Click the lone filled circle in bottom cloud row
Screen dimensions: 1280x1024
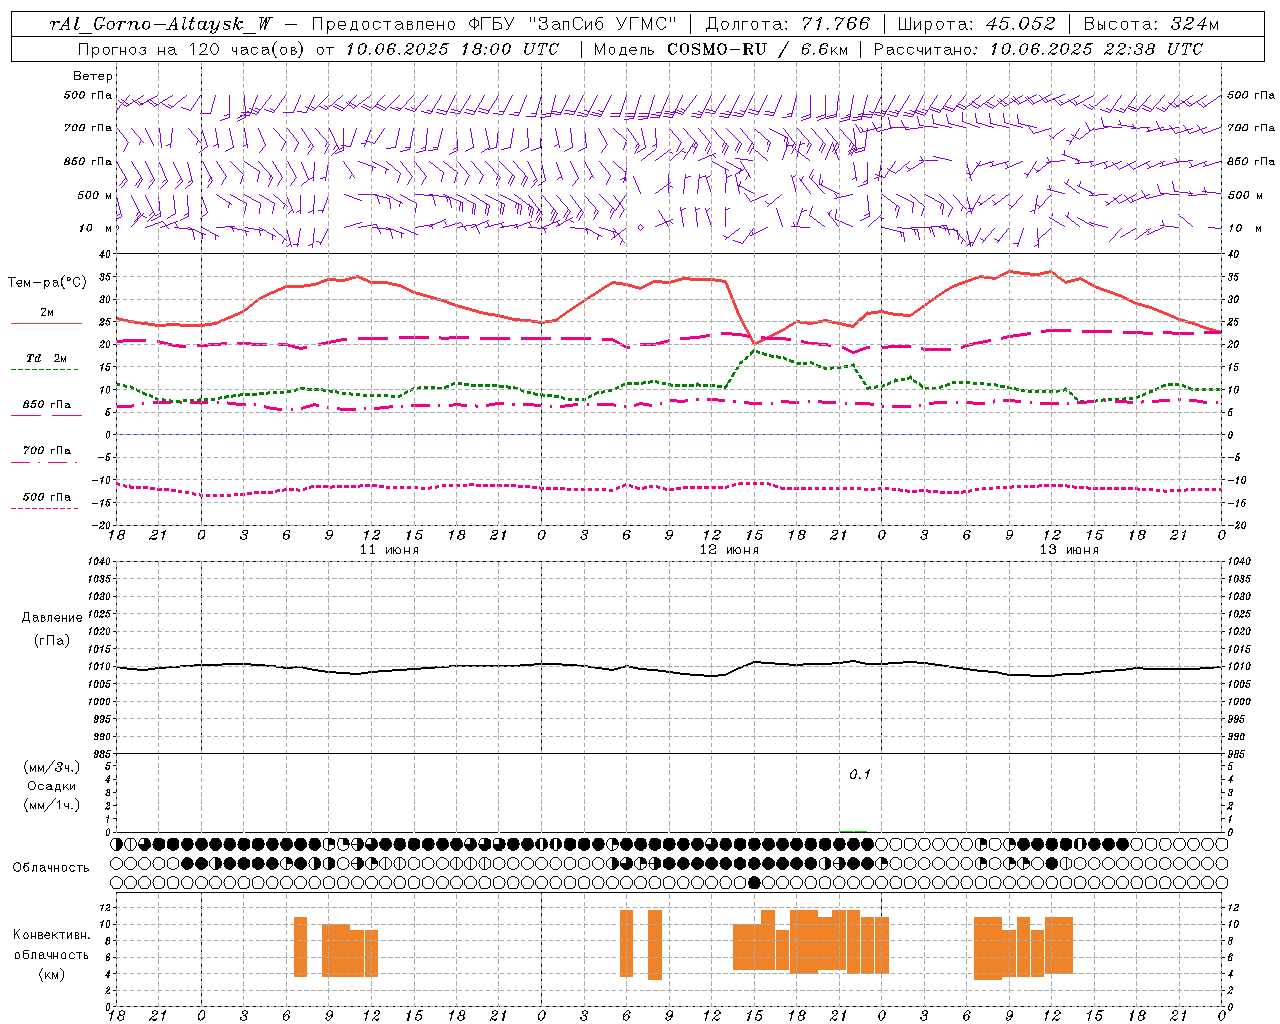754,882
